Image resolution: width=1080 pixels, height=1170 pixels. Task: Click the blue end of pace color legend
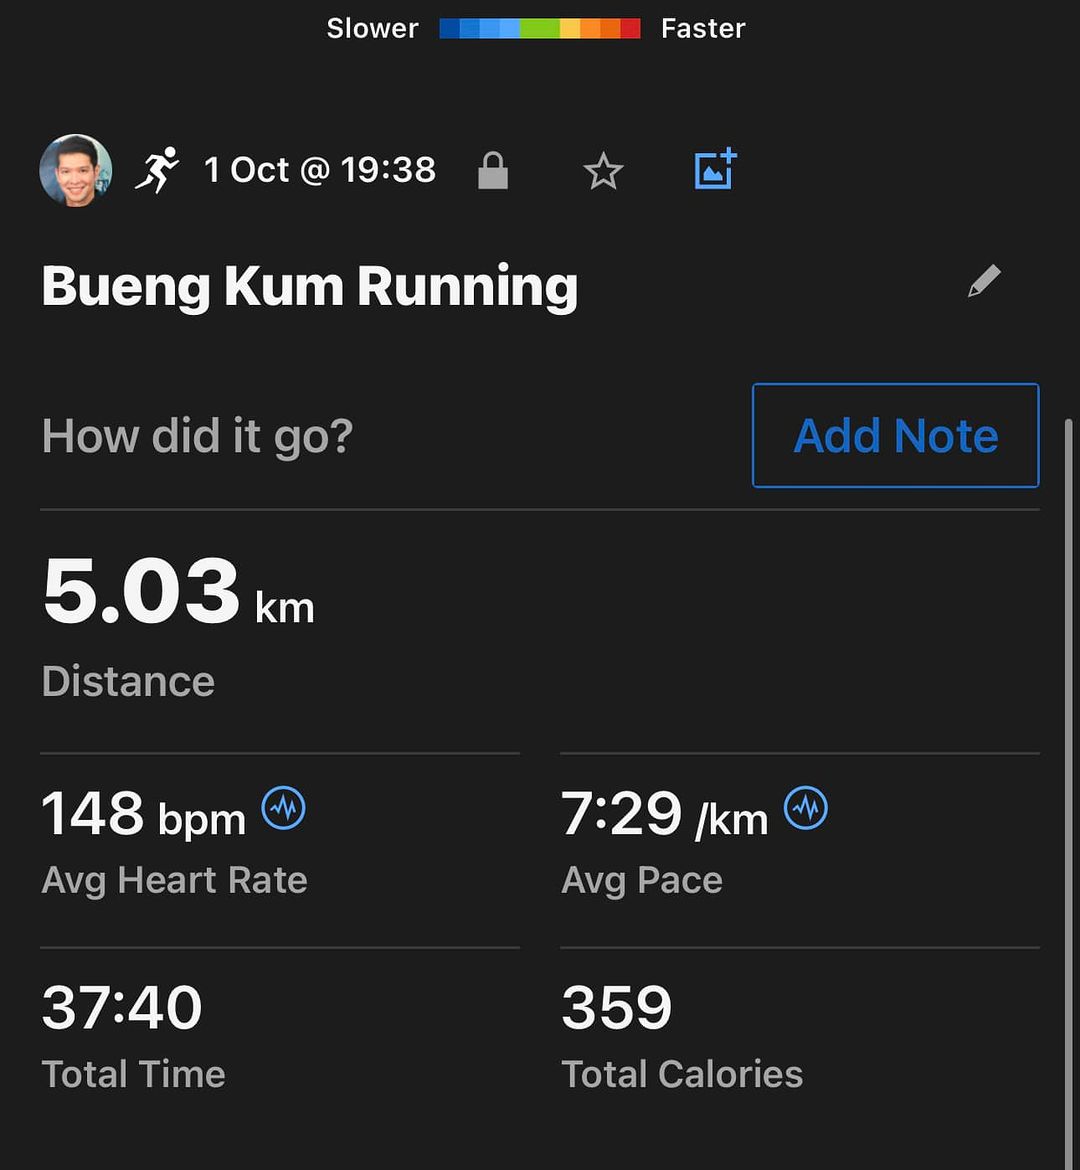[x=449, y=28]
